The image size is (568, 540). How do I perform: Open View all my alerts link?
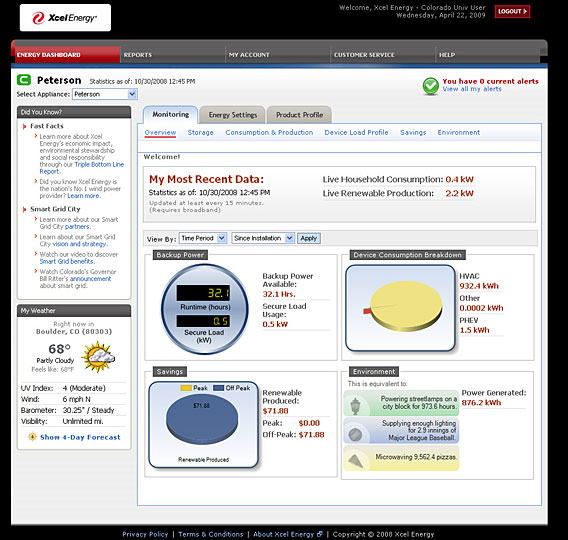(472, 89)
